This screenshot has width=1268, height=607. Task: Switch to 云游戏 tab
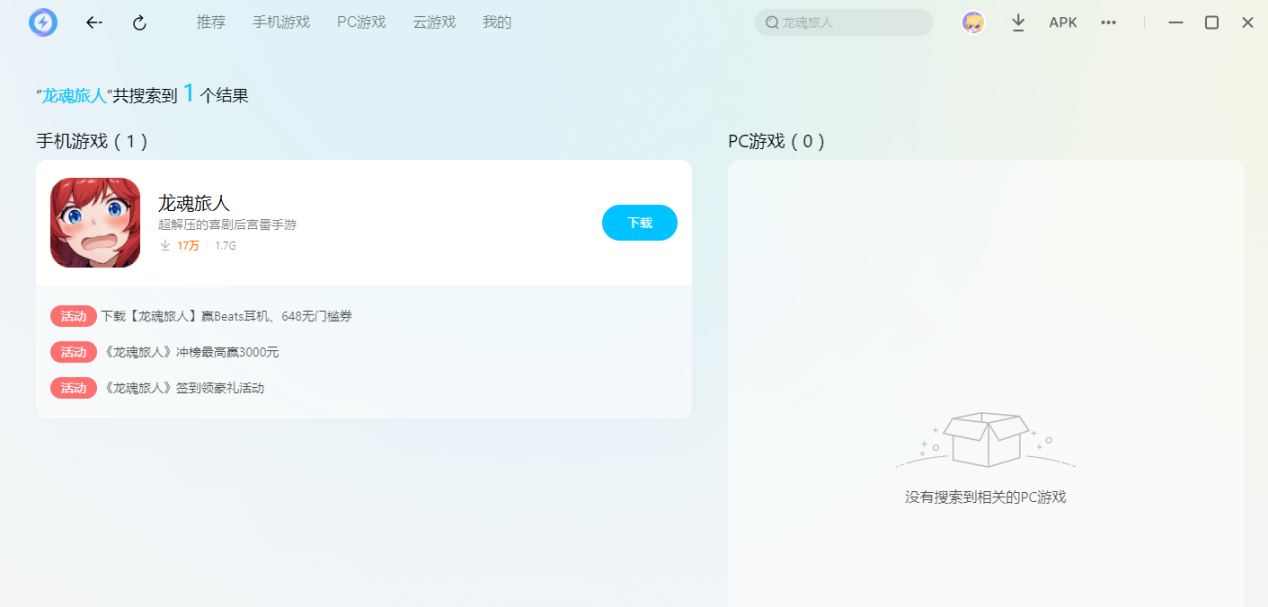click(434, 22)
